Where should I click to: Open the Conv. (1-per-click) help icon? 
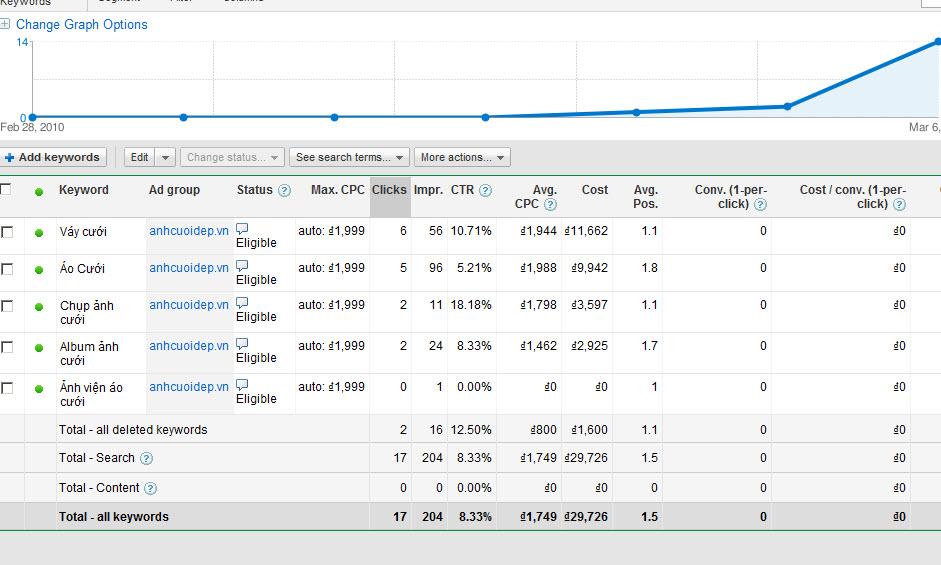tap(760, 205)
